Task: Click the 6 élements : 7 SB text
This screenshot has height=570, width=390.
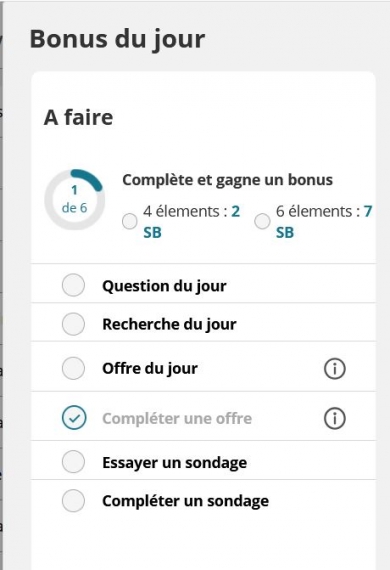Action: tap(324, 221)
